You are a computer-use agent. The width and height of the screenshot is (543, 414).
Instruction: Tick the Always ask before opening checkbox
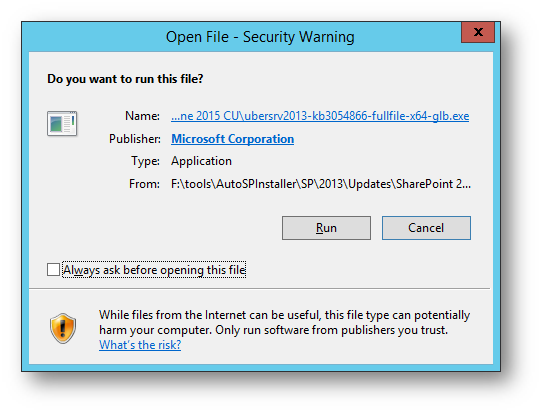tap(53, 270)
